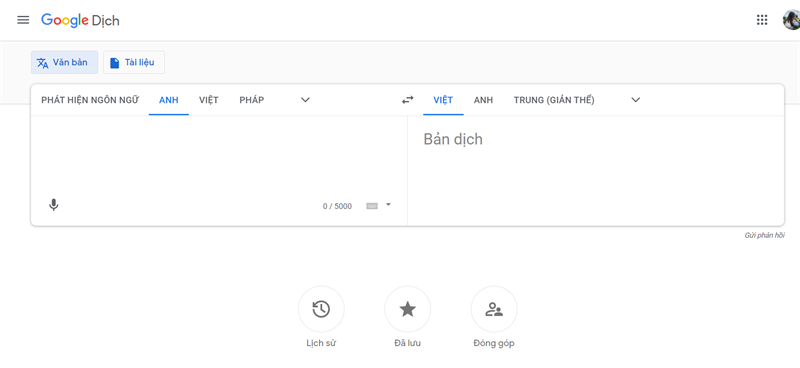Screen dimensions: 800x368
Task: Click the Tài liệu document button
Action: pos(134,62)
